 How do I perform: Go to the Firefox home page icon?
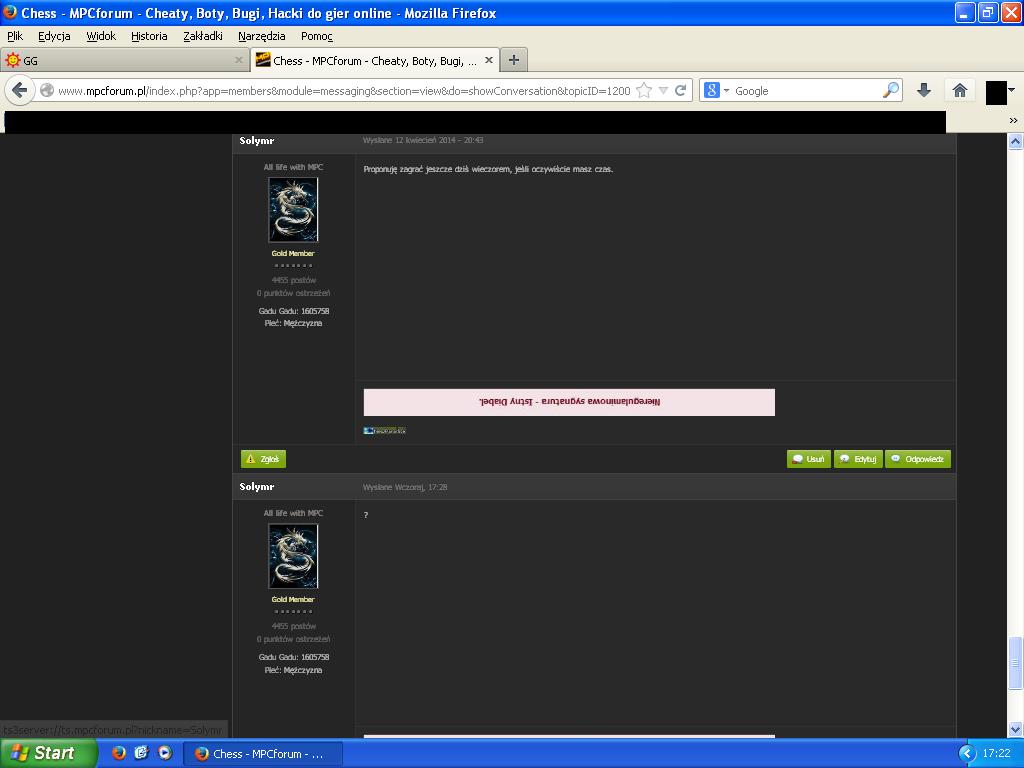959,90
